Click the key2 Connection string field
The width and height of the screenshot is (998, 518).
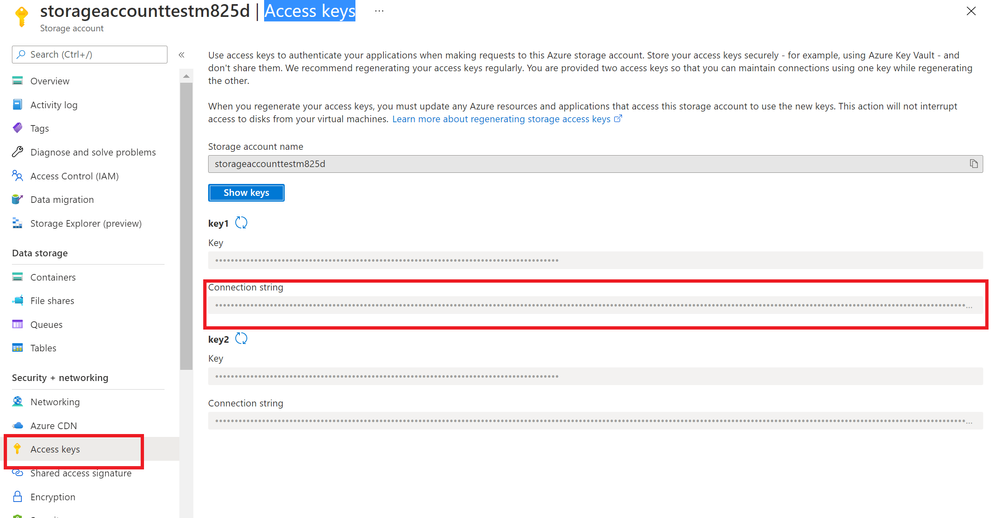[595, 421]
